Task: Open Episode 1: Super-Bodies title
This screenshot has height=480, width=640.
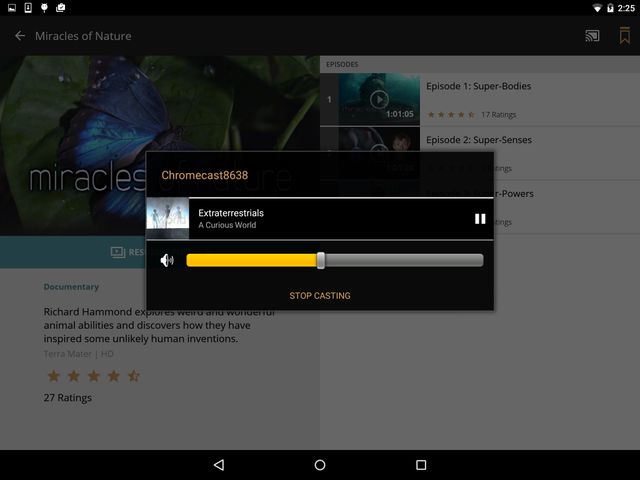Action: [478, 86]
